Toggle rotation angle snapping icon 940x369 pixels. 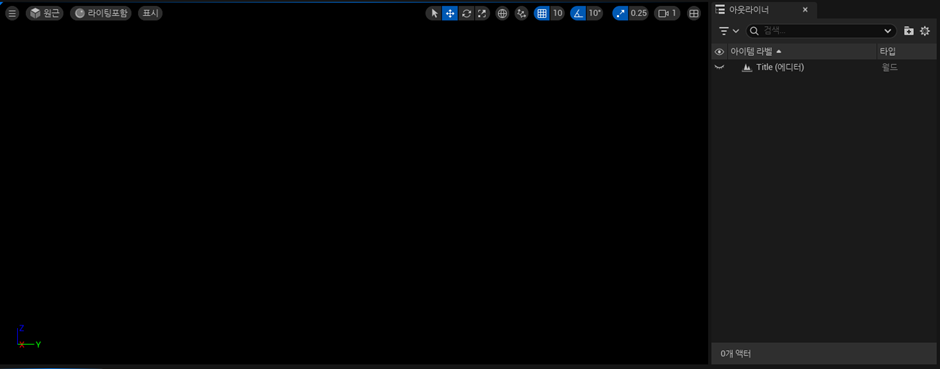578,13
